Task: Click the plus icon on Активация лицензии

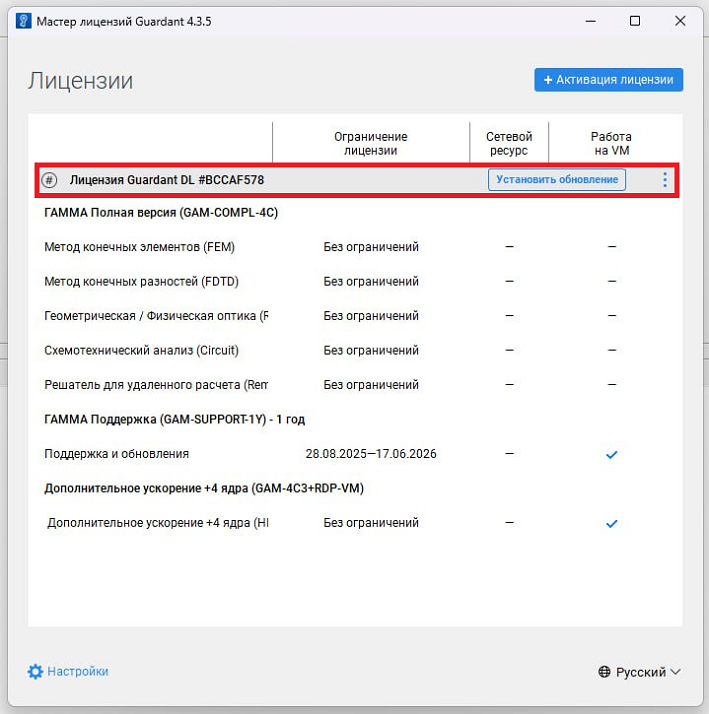Action: (548, 80)
